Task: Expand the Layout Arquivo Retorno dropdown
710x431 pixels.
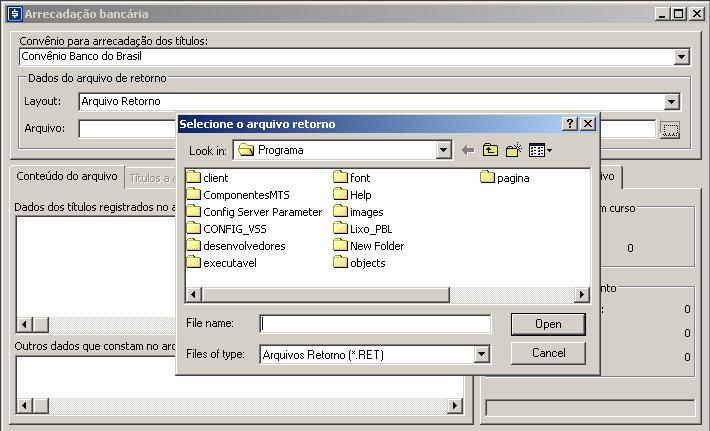Action: coord(671,102)
